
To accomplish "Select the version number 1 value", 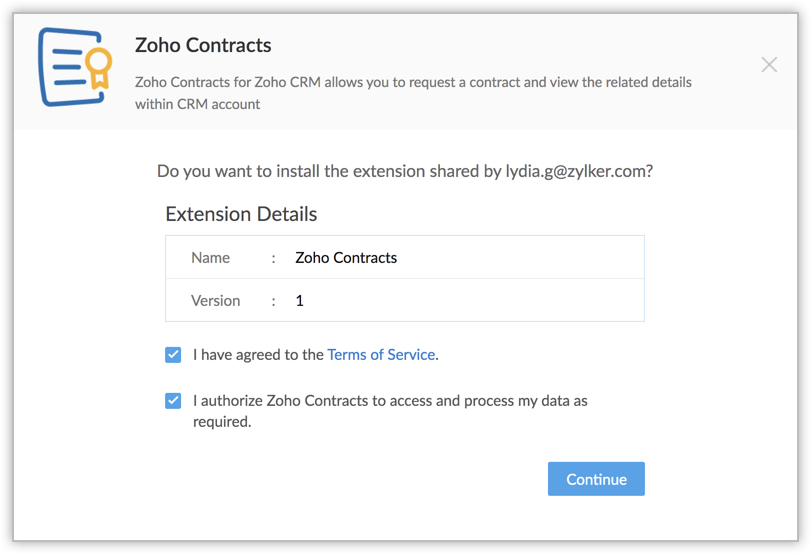I will 300,300.
